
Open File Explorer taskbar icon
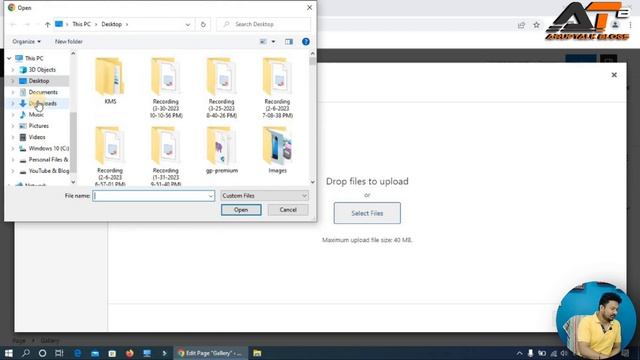click(x=257, y=353)
